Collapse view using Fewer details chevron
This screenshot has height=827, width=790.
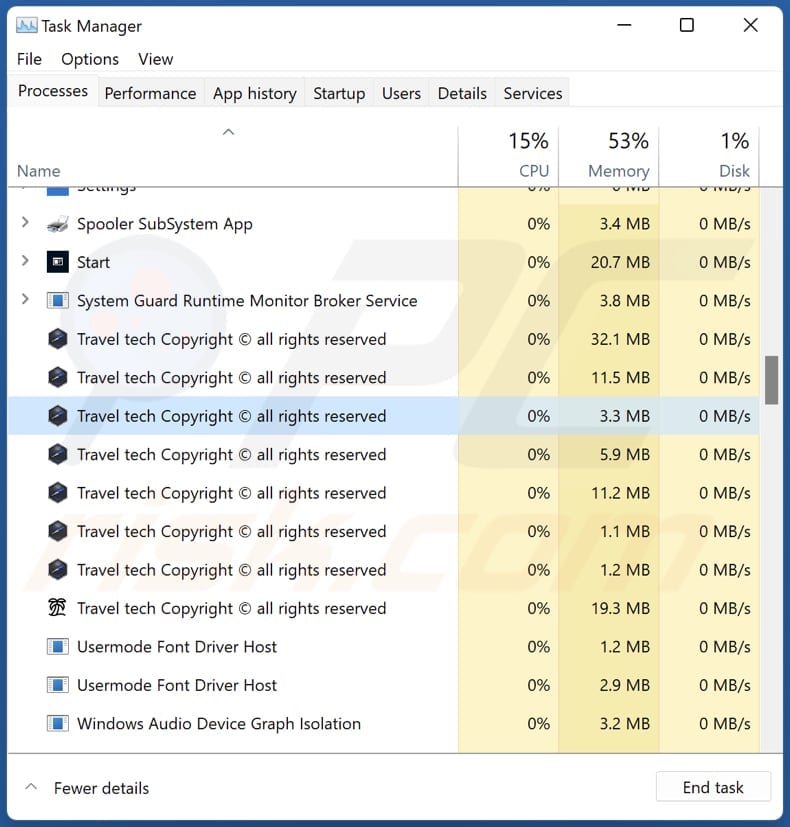(x=31, y=787)
